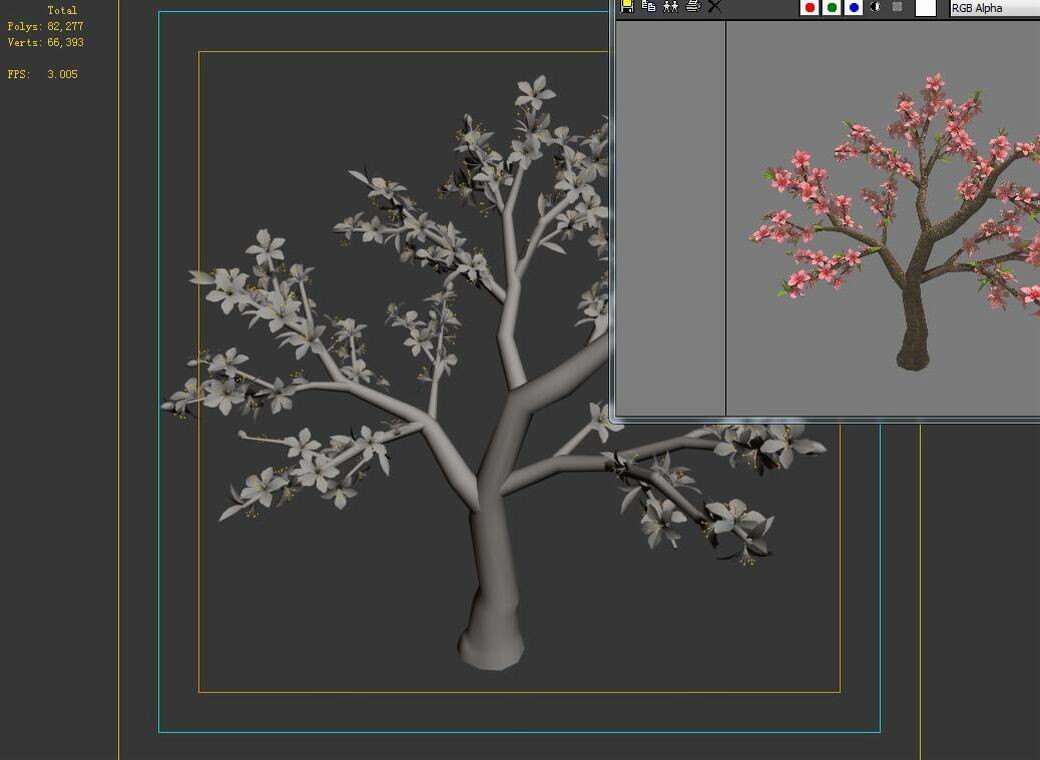
Task: Clear the rendered frame window
Action: coord(713,7)
